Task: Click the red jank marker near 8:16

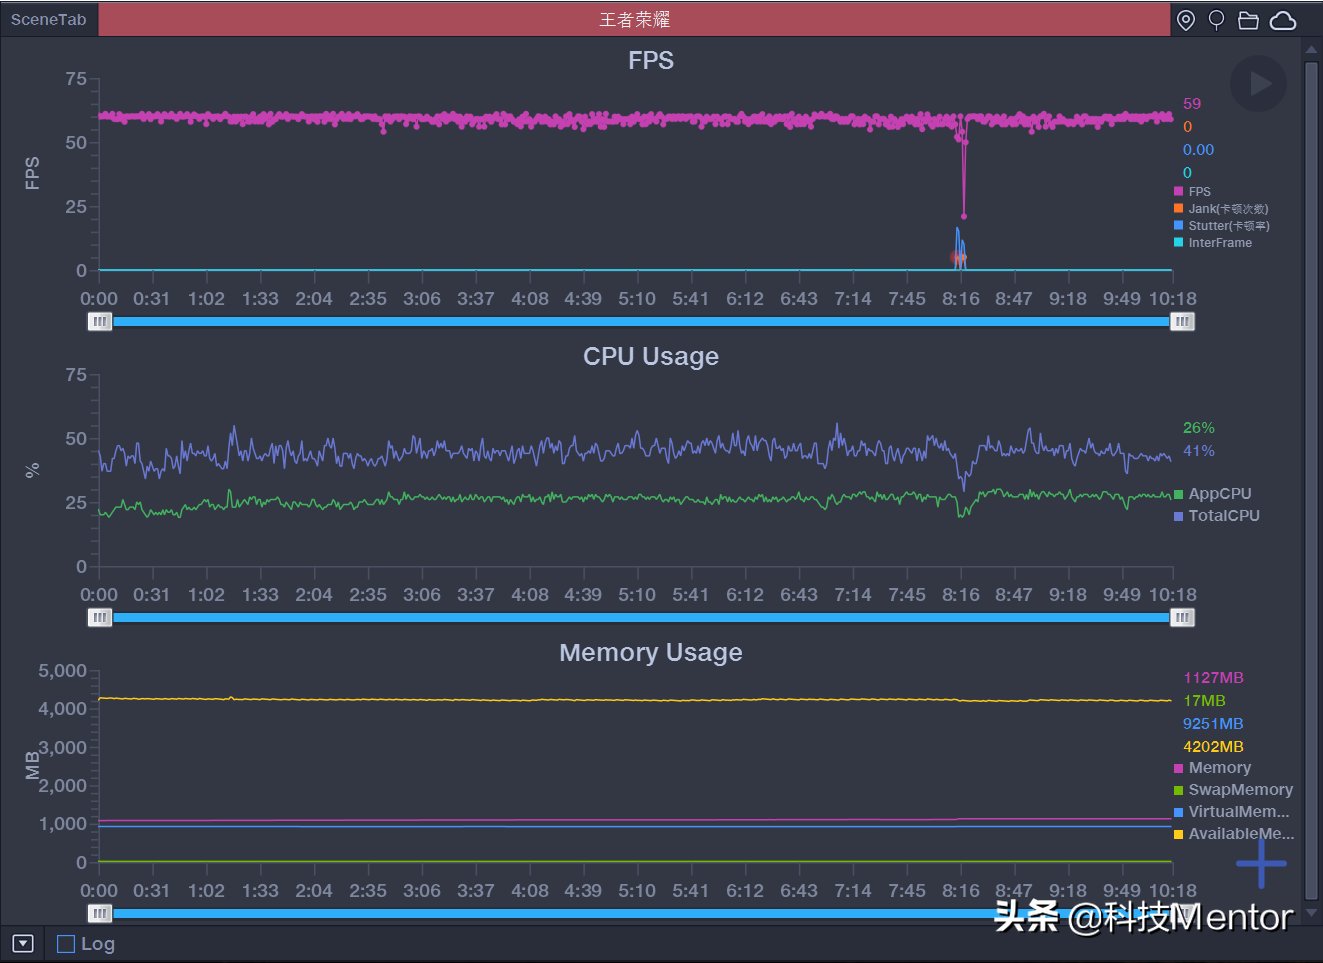Action: point(957,258)
